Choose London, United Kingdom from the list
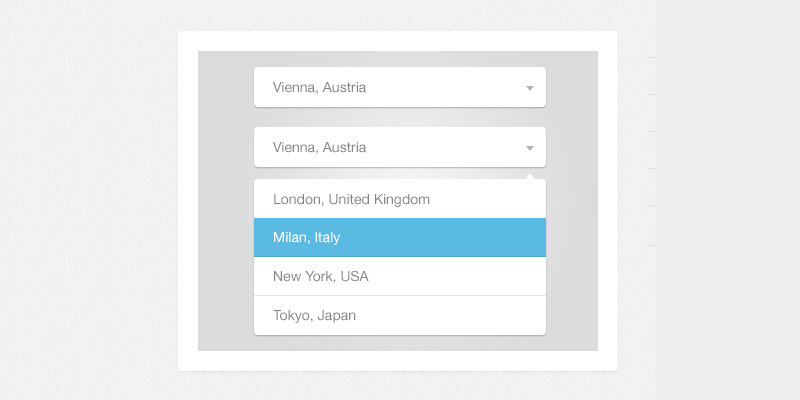Screen dimensions: 800x400 [x=399, y=199]
